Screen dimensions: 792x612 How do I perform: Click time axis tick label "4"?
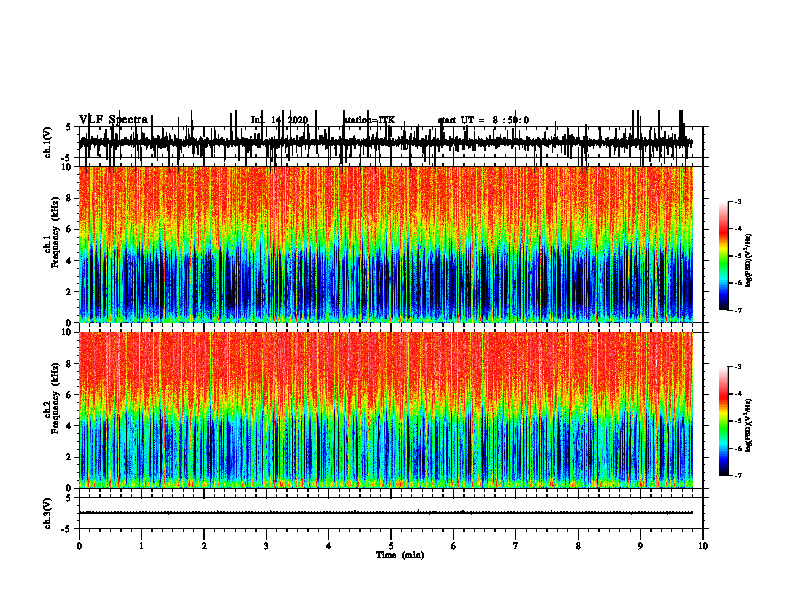point(329,546)
